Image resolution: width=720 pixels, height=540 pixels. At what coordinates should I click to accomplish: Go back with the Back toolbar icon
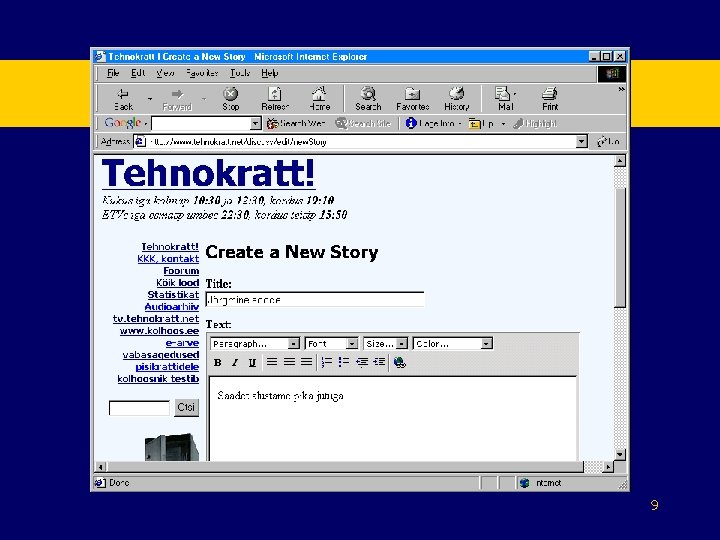[123, 99]
